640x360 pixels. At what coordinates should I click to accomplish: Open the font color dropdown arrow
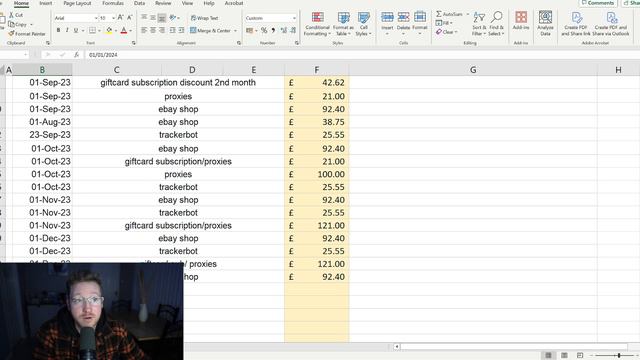131,31
